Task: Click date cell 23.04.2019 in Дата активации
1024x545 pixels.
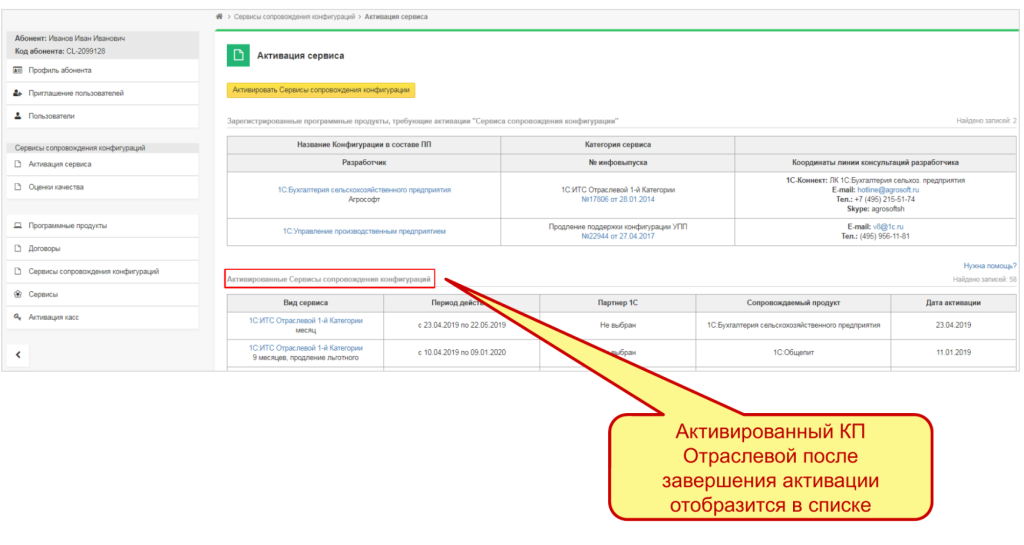Action: click(x=953, y=325)
